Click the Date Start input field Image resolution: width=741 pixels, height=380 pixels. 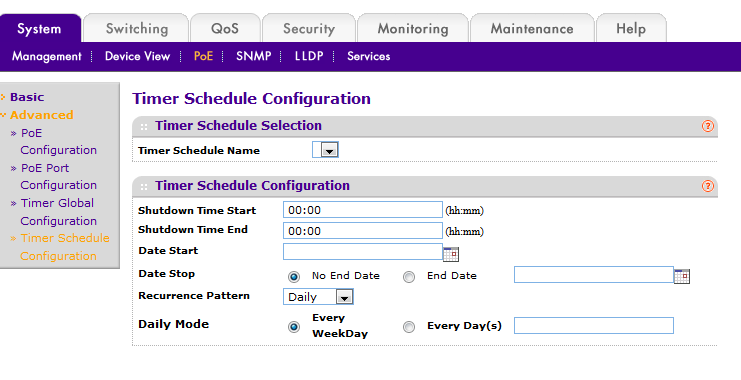(362, 251)
